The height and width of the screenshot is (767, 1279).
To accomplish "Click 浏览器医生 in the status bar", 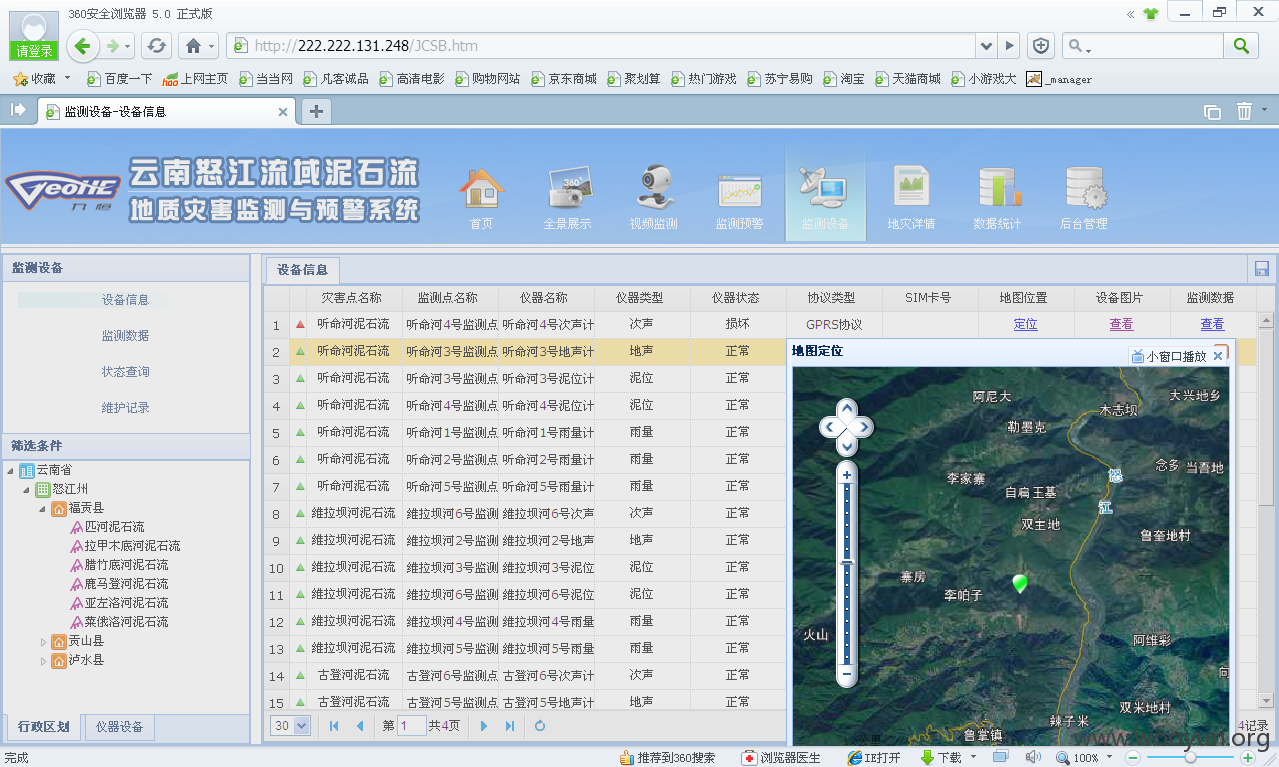I will pos(781,758).
